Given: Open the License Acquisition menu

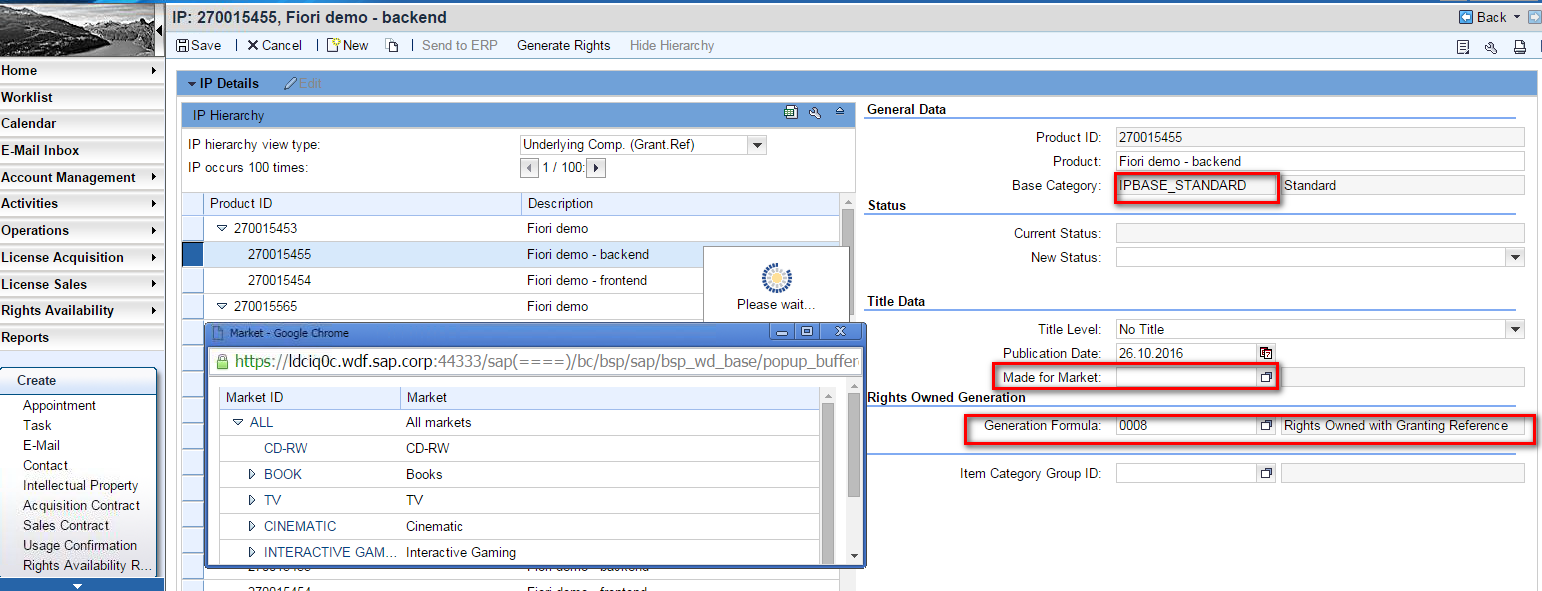Looking at the screenshot, I should [82, 257].
